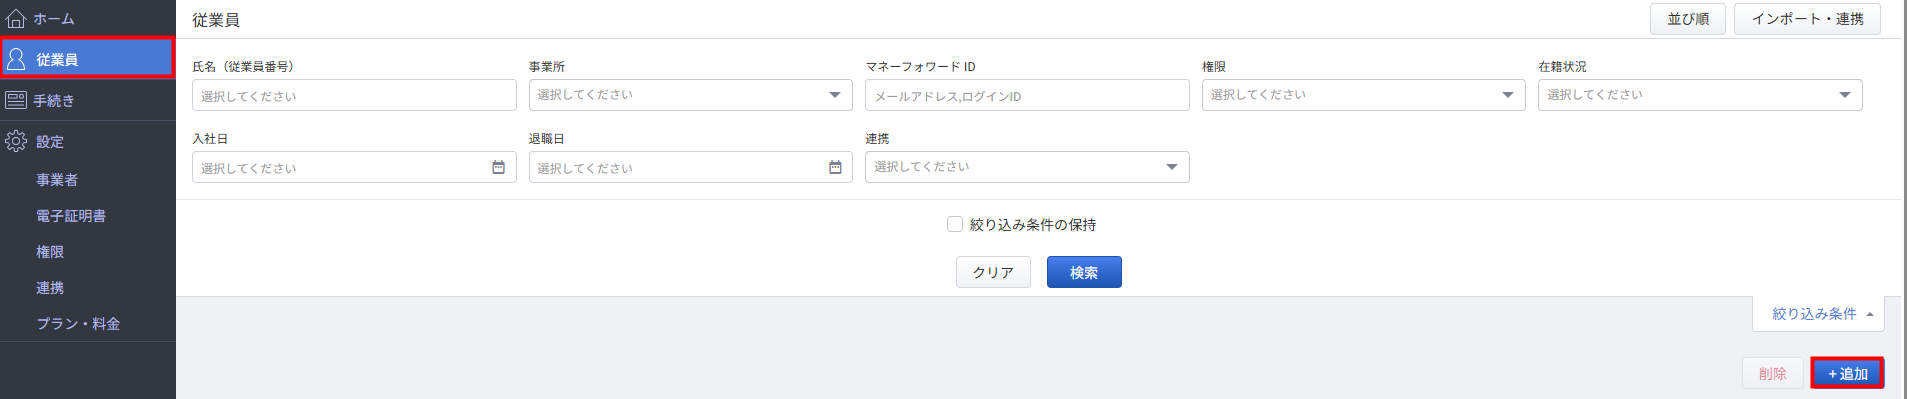Open the 退職日 calendar picker icon
The image size is (1907, 399).
point(835,167)
